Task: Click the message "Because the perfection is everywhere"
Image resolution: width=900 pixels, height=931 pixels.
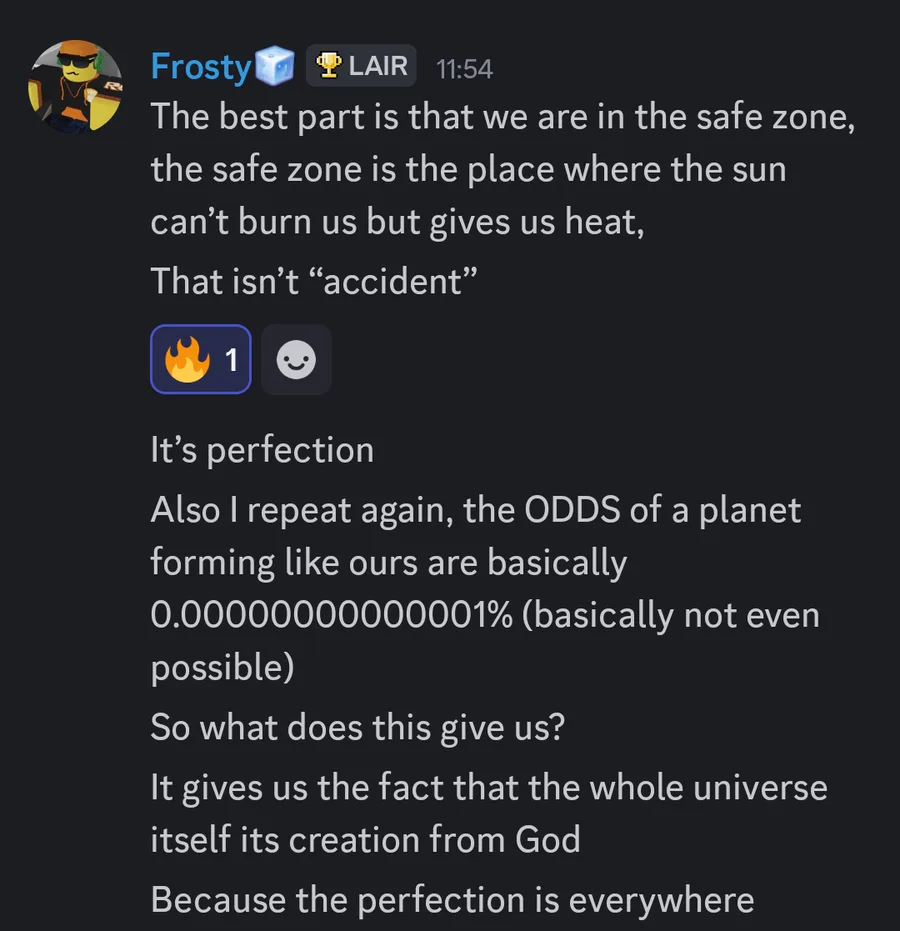Action: click(x=452, y=900)
